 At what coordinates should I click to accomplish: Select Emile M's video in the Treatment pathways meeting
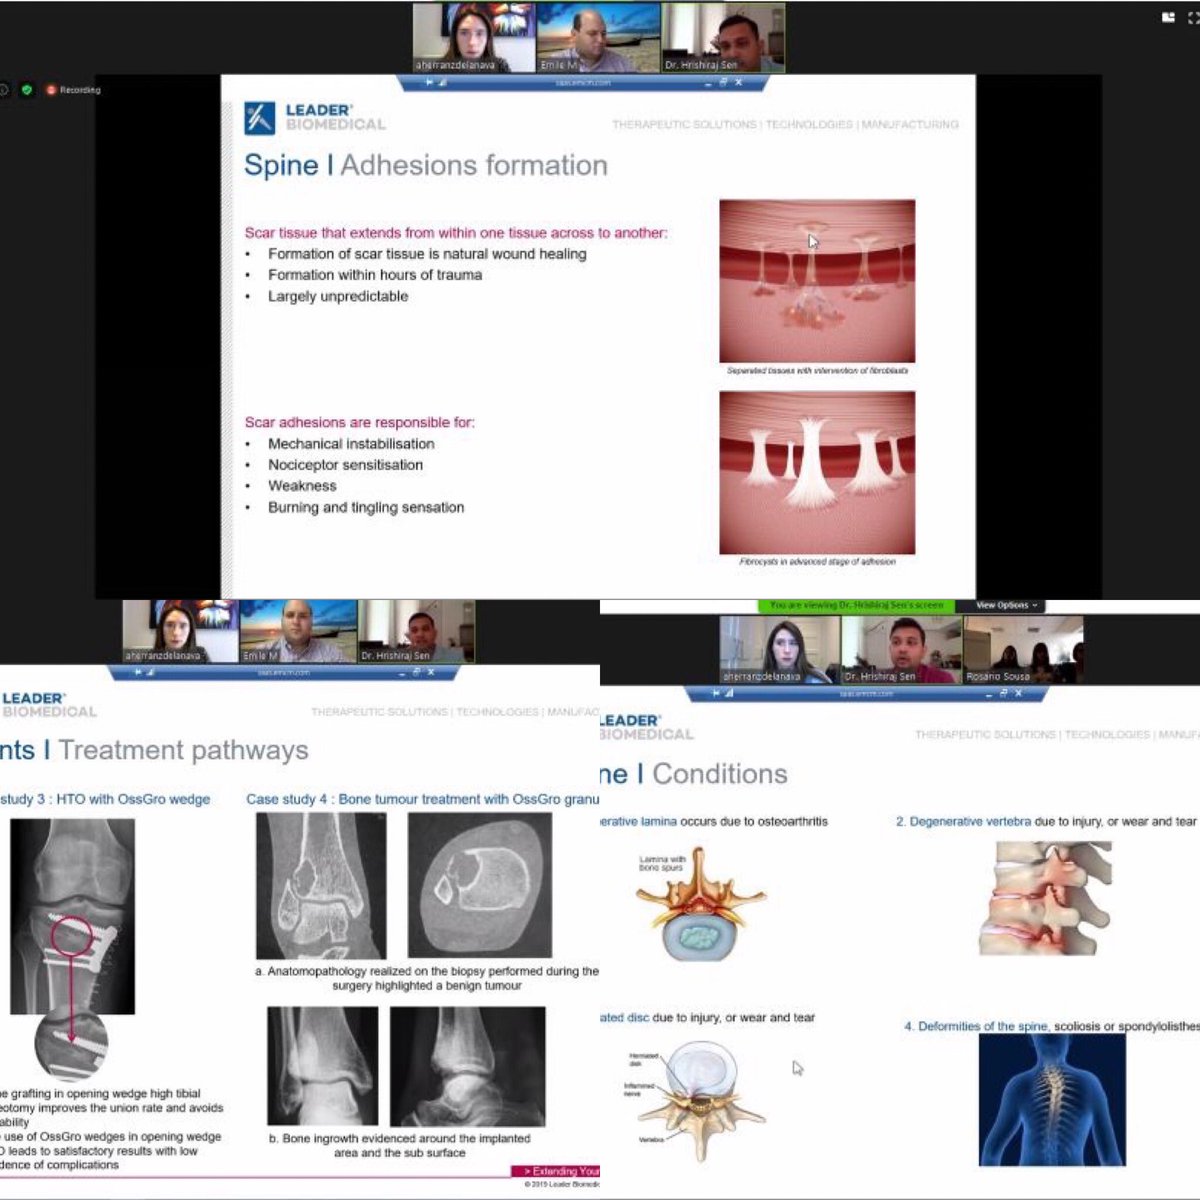(x=298, y=631)
